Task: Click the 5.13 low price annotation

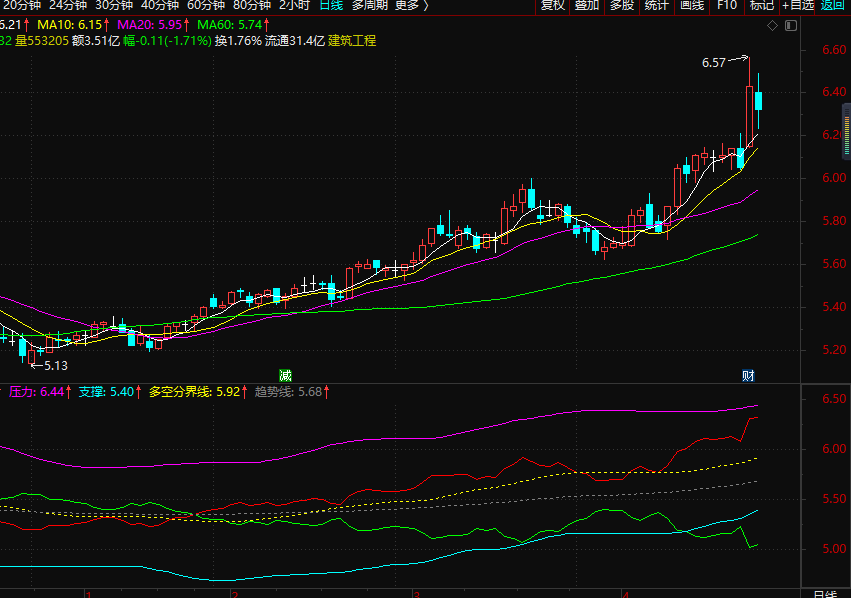Action: click(x=56, y=366)
